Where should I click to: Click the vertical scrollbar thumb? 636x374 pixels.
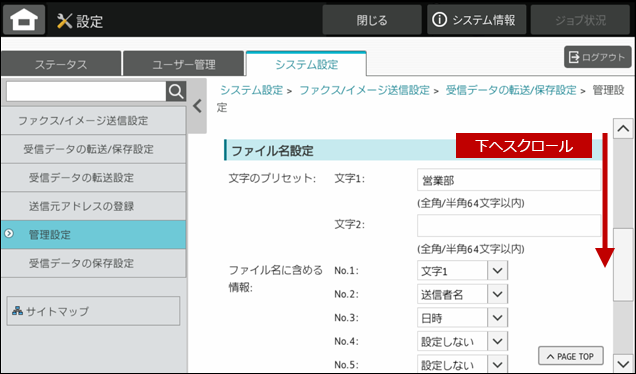pos(623,265)
